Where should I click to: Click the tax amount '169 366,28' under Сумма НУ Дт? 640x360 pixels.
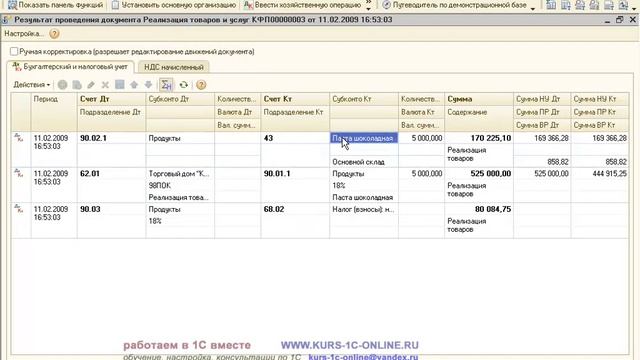(x=542, y=138)
